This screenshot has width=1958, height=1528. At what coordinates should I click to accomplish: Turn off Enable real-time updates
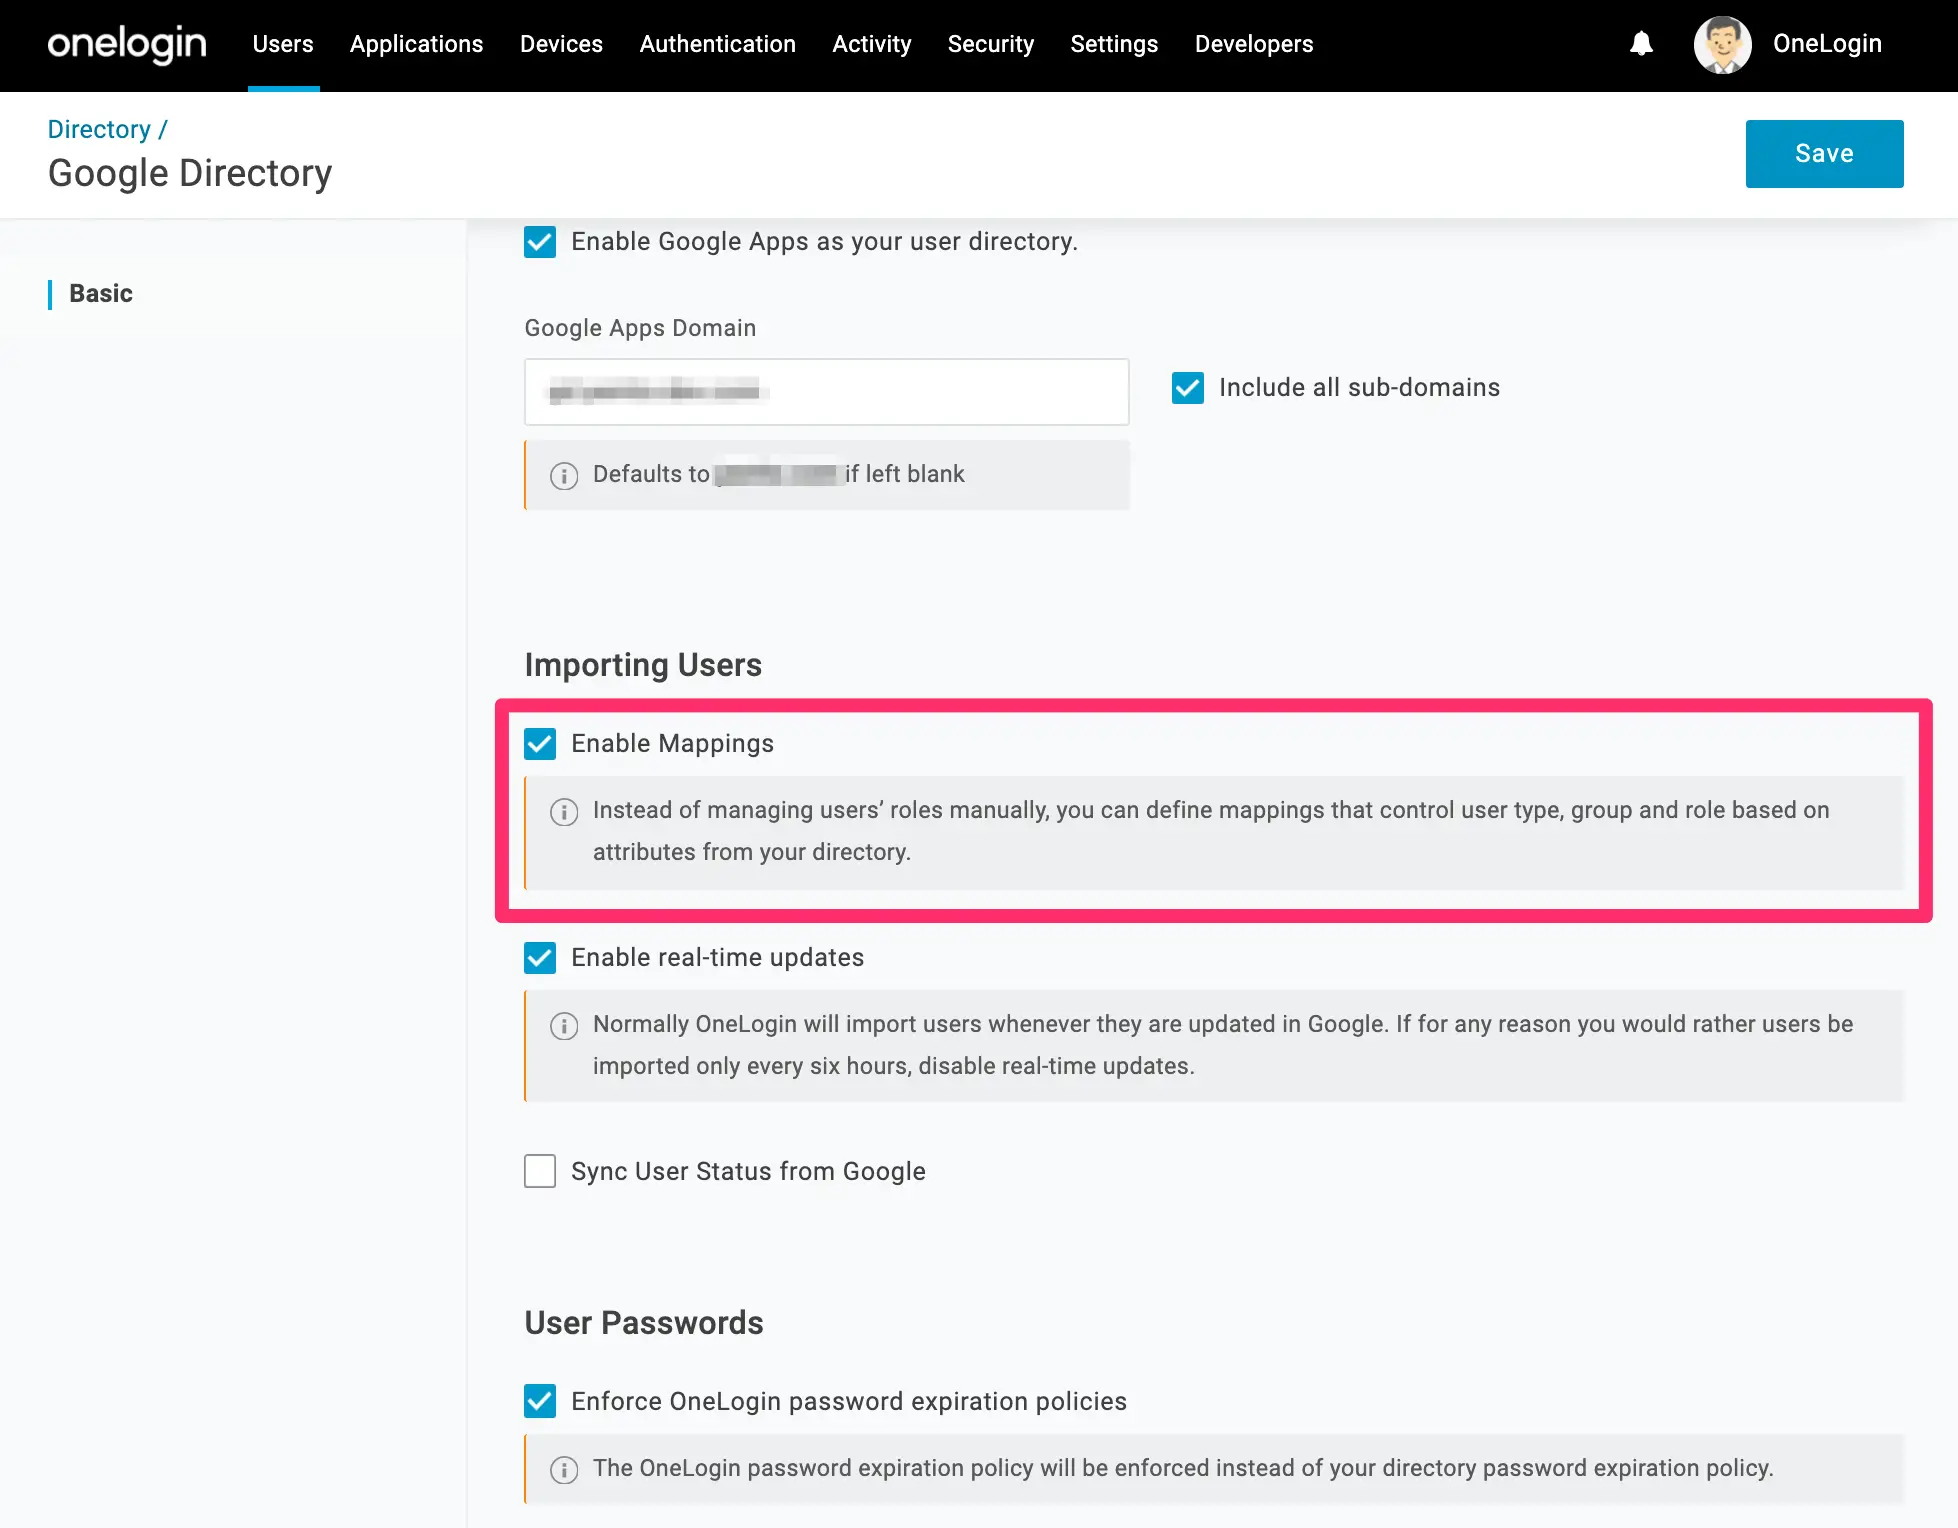point(540,958)
